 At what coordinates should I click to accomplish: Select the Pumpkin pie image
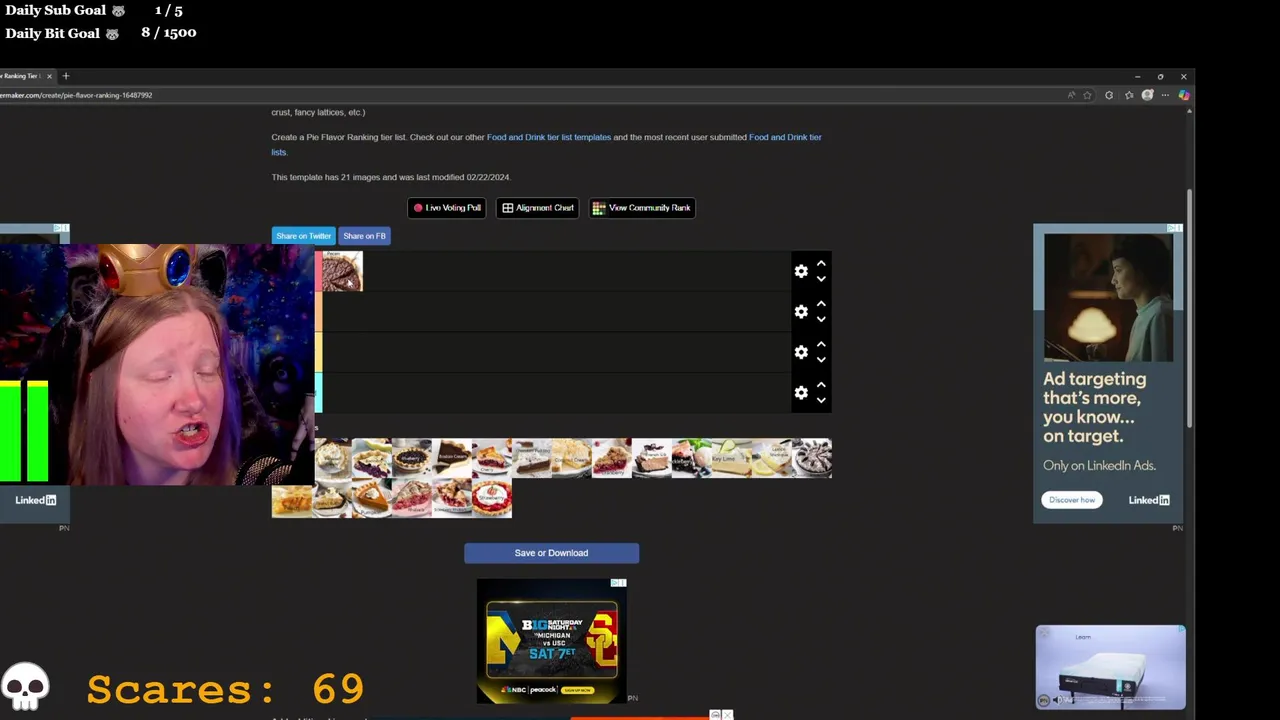(371, 498)
